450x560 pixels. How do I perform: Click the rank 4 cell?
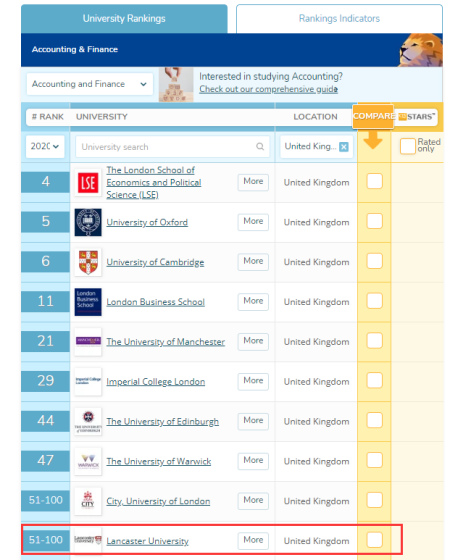coord(45,182)
